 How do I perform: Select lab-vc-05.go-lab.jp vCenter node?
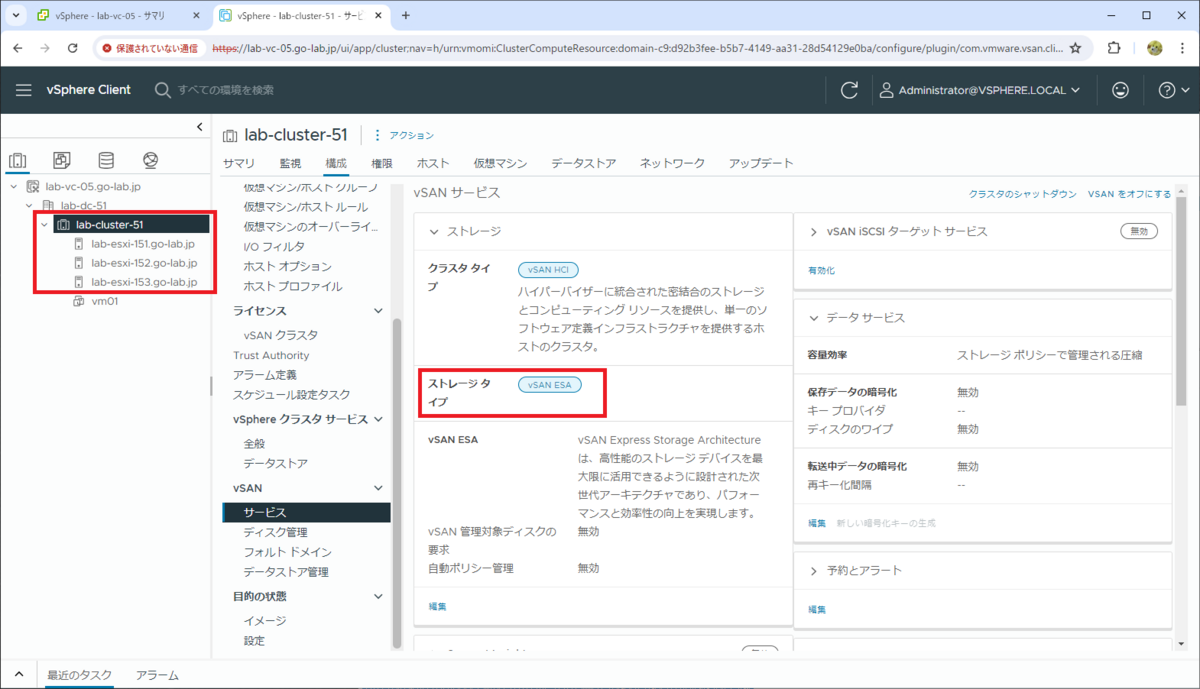point(93,187)
